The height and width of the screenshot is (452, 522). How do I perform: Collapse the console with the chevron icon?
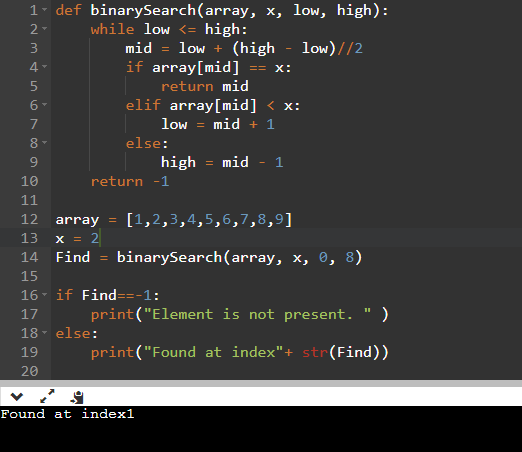(16, 397)
